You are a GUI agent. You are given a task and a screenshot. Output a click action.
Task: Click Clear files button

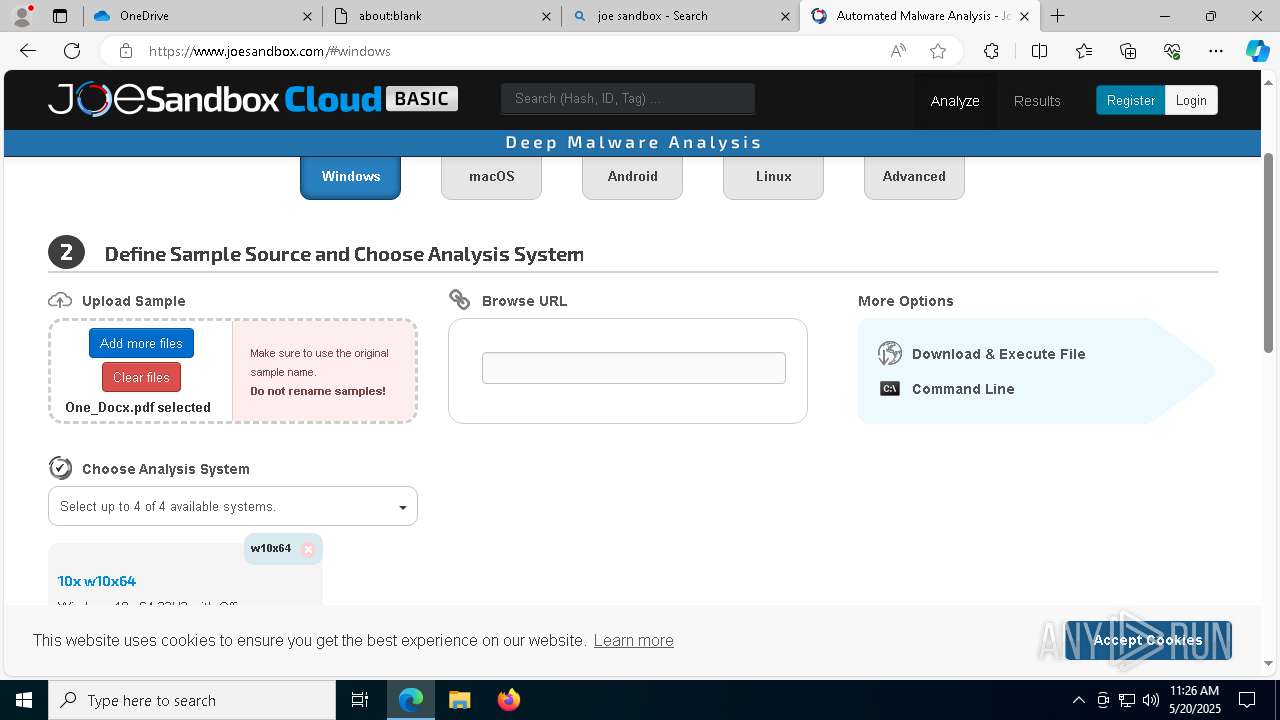[x=141, y=377]
